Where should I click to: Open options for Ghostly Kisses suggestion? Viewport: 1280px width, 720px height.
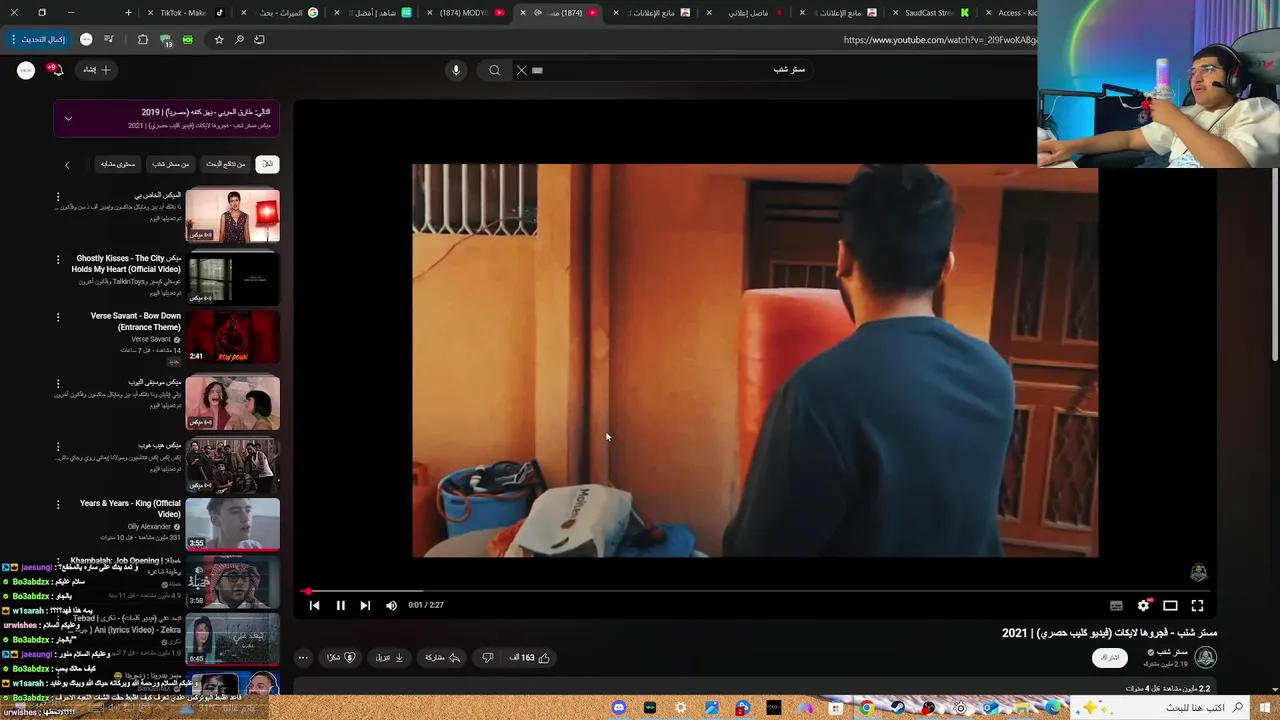click(58, 259)
